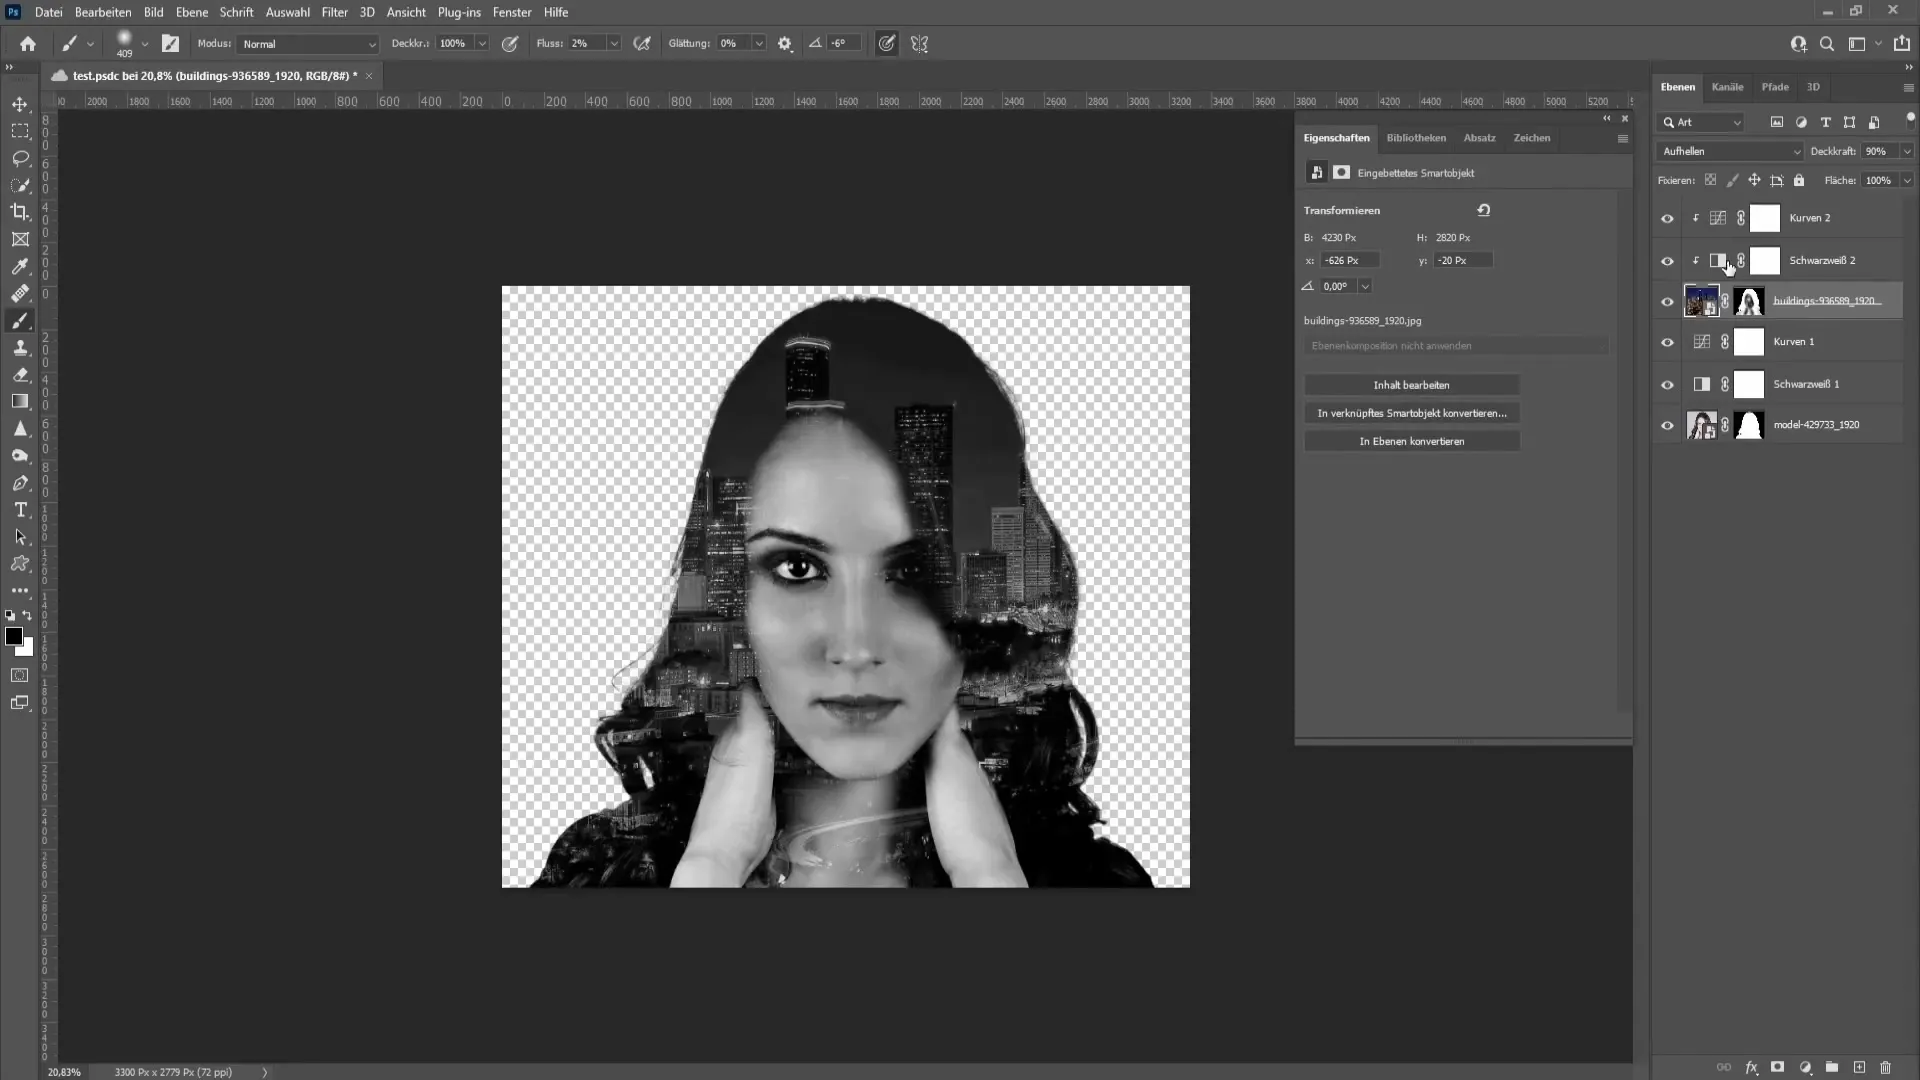The image size is (1920, 1080).
Task: Click the Healing Brush tool
Action: (20, 293)
